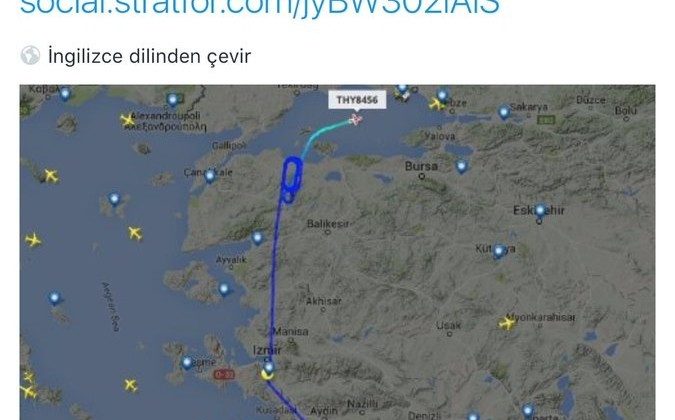Select the airport pin at Çanakkale
Viewport: 675px width, 420px height.
tap(210, 176)
